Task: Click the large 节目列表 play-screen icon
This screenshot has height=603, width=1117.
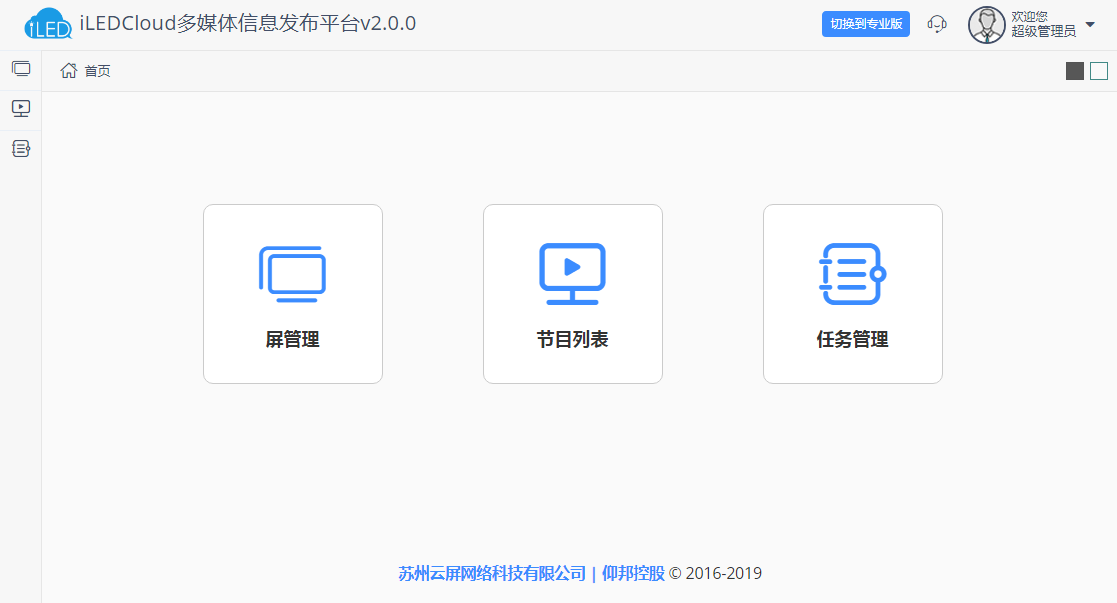Action: (x=572, y=274)
